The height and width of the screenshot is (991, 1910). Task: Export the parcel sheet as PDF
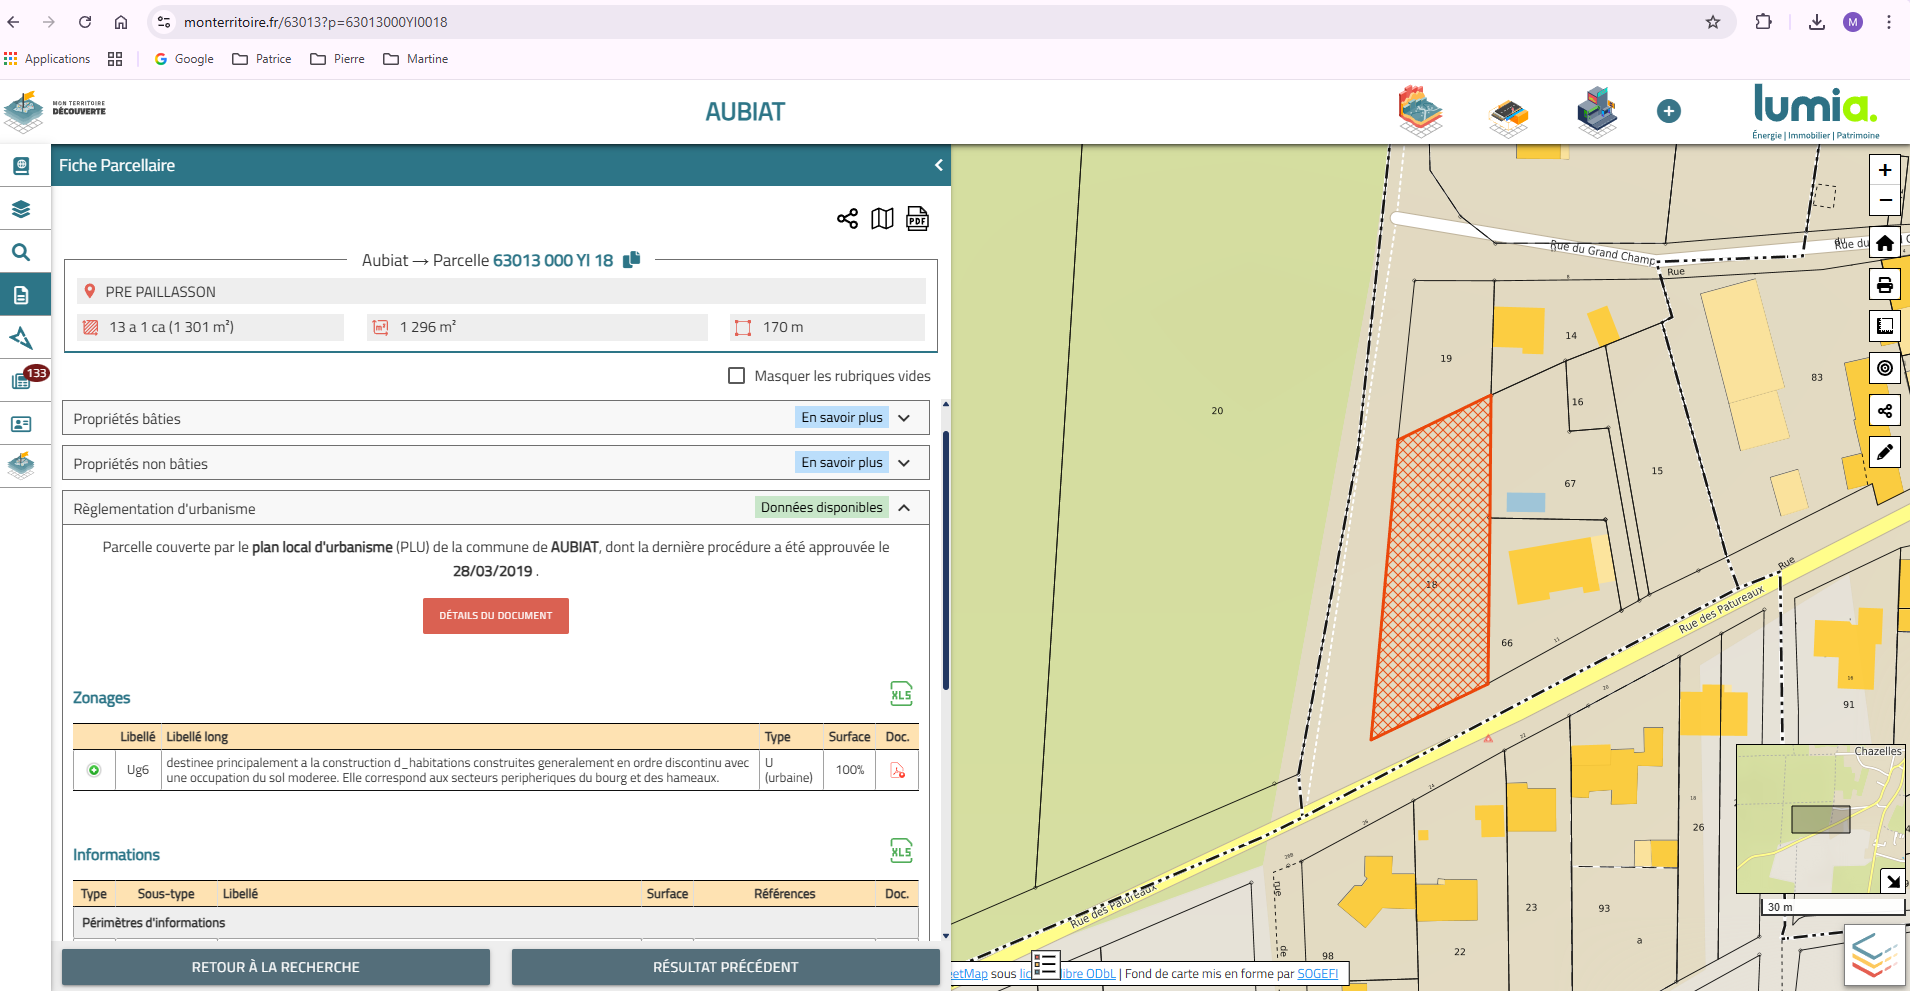click(917, 219)
